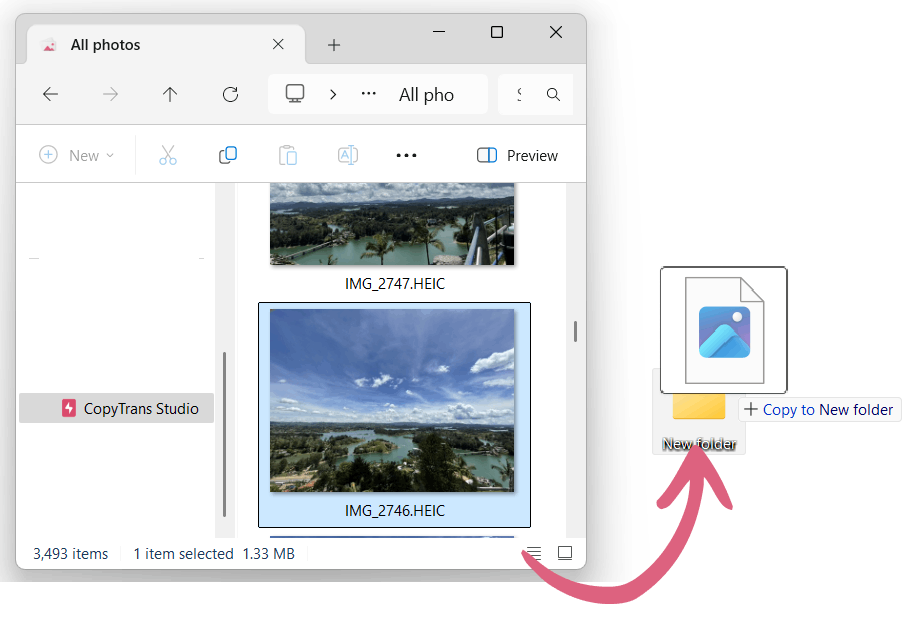912x632 pixels.
Task: Select the Rename icon
Action: [347, 155]
